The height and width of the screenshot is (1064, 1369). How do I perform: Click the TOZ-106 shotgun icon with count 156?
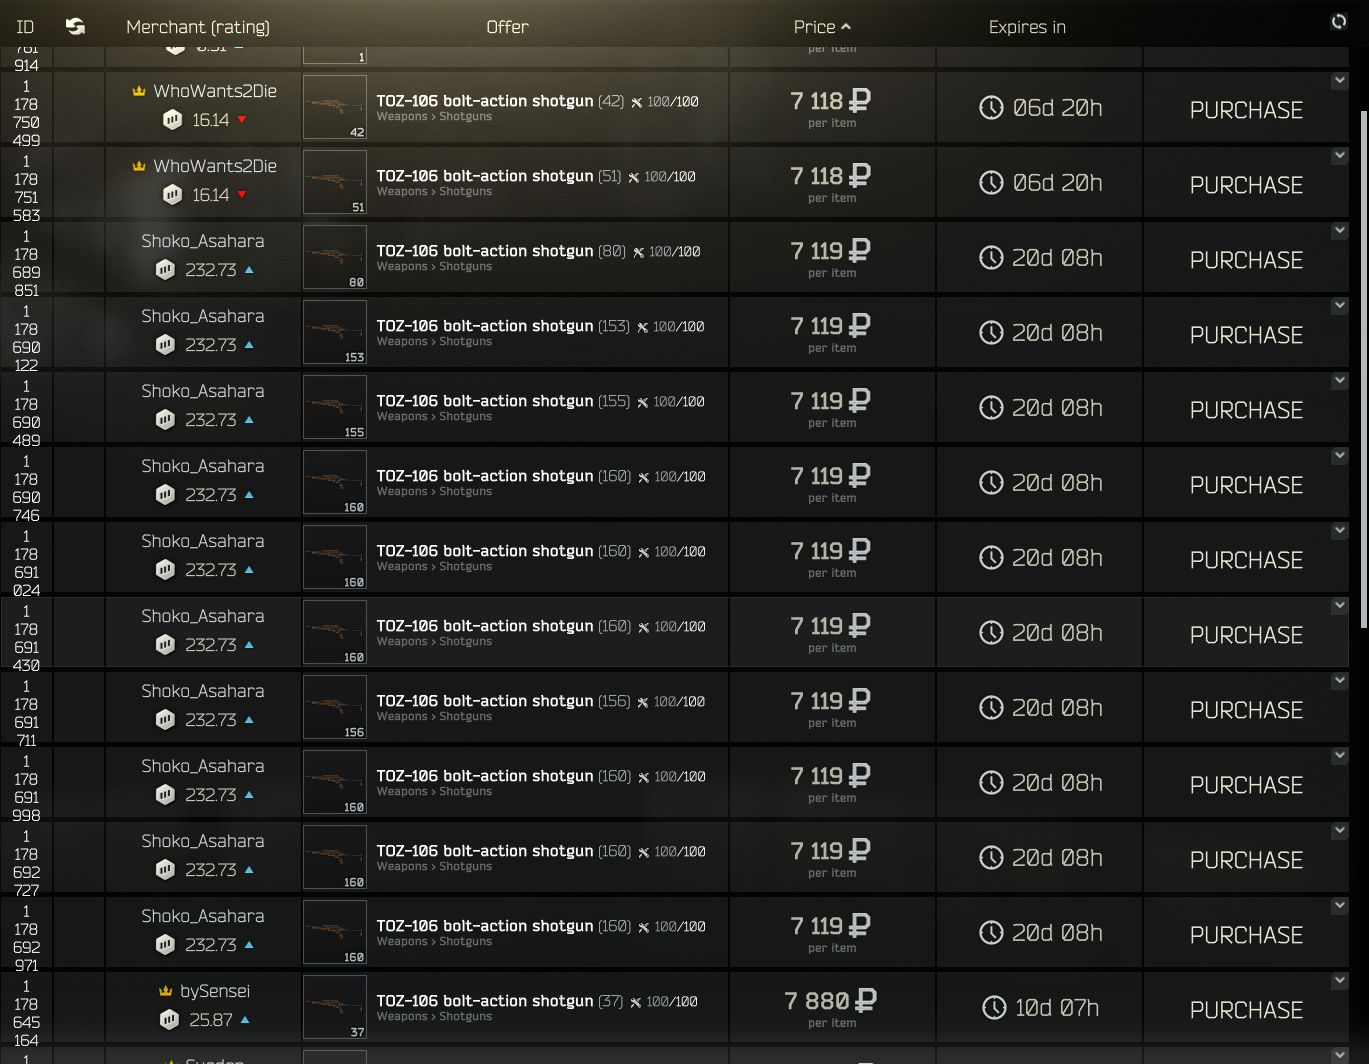click(x=335, y=707)
